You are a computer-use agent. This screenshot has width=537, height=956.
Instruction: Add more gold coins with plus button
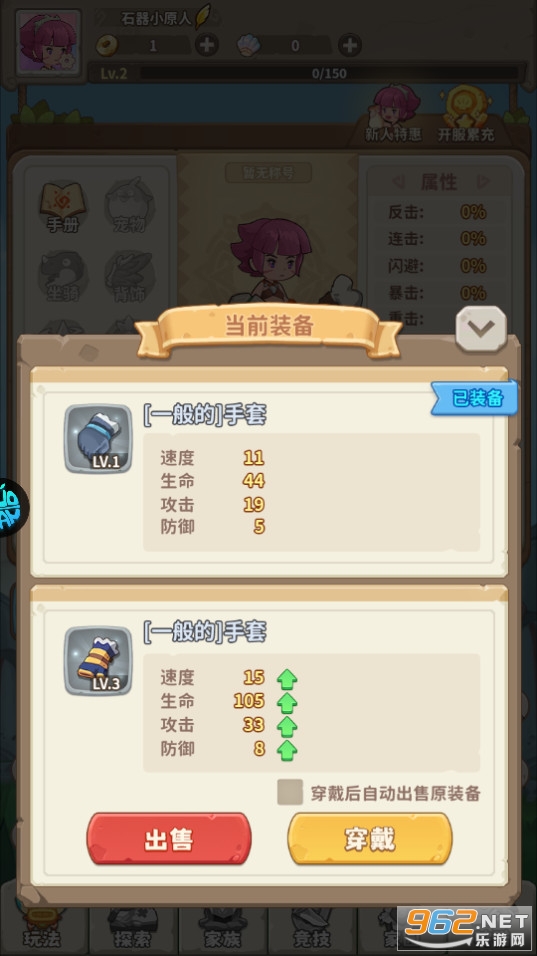point(207,45)
